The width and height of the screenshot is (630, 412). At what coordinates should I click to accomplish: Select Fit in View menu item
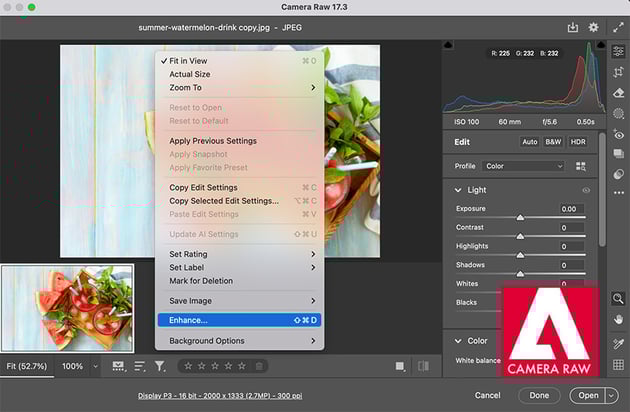pyautogui.click(x=239, y=61)
